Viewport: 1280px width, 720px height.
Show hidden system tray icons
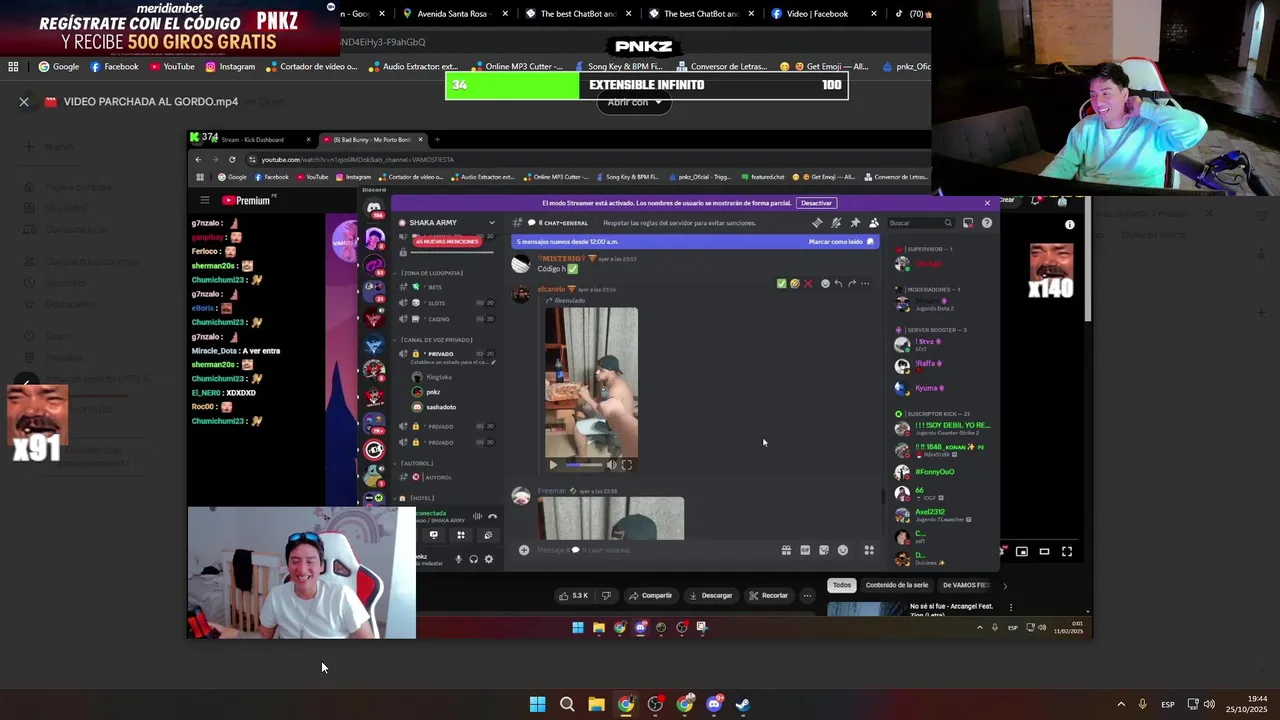1121,704
